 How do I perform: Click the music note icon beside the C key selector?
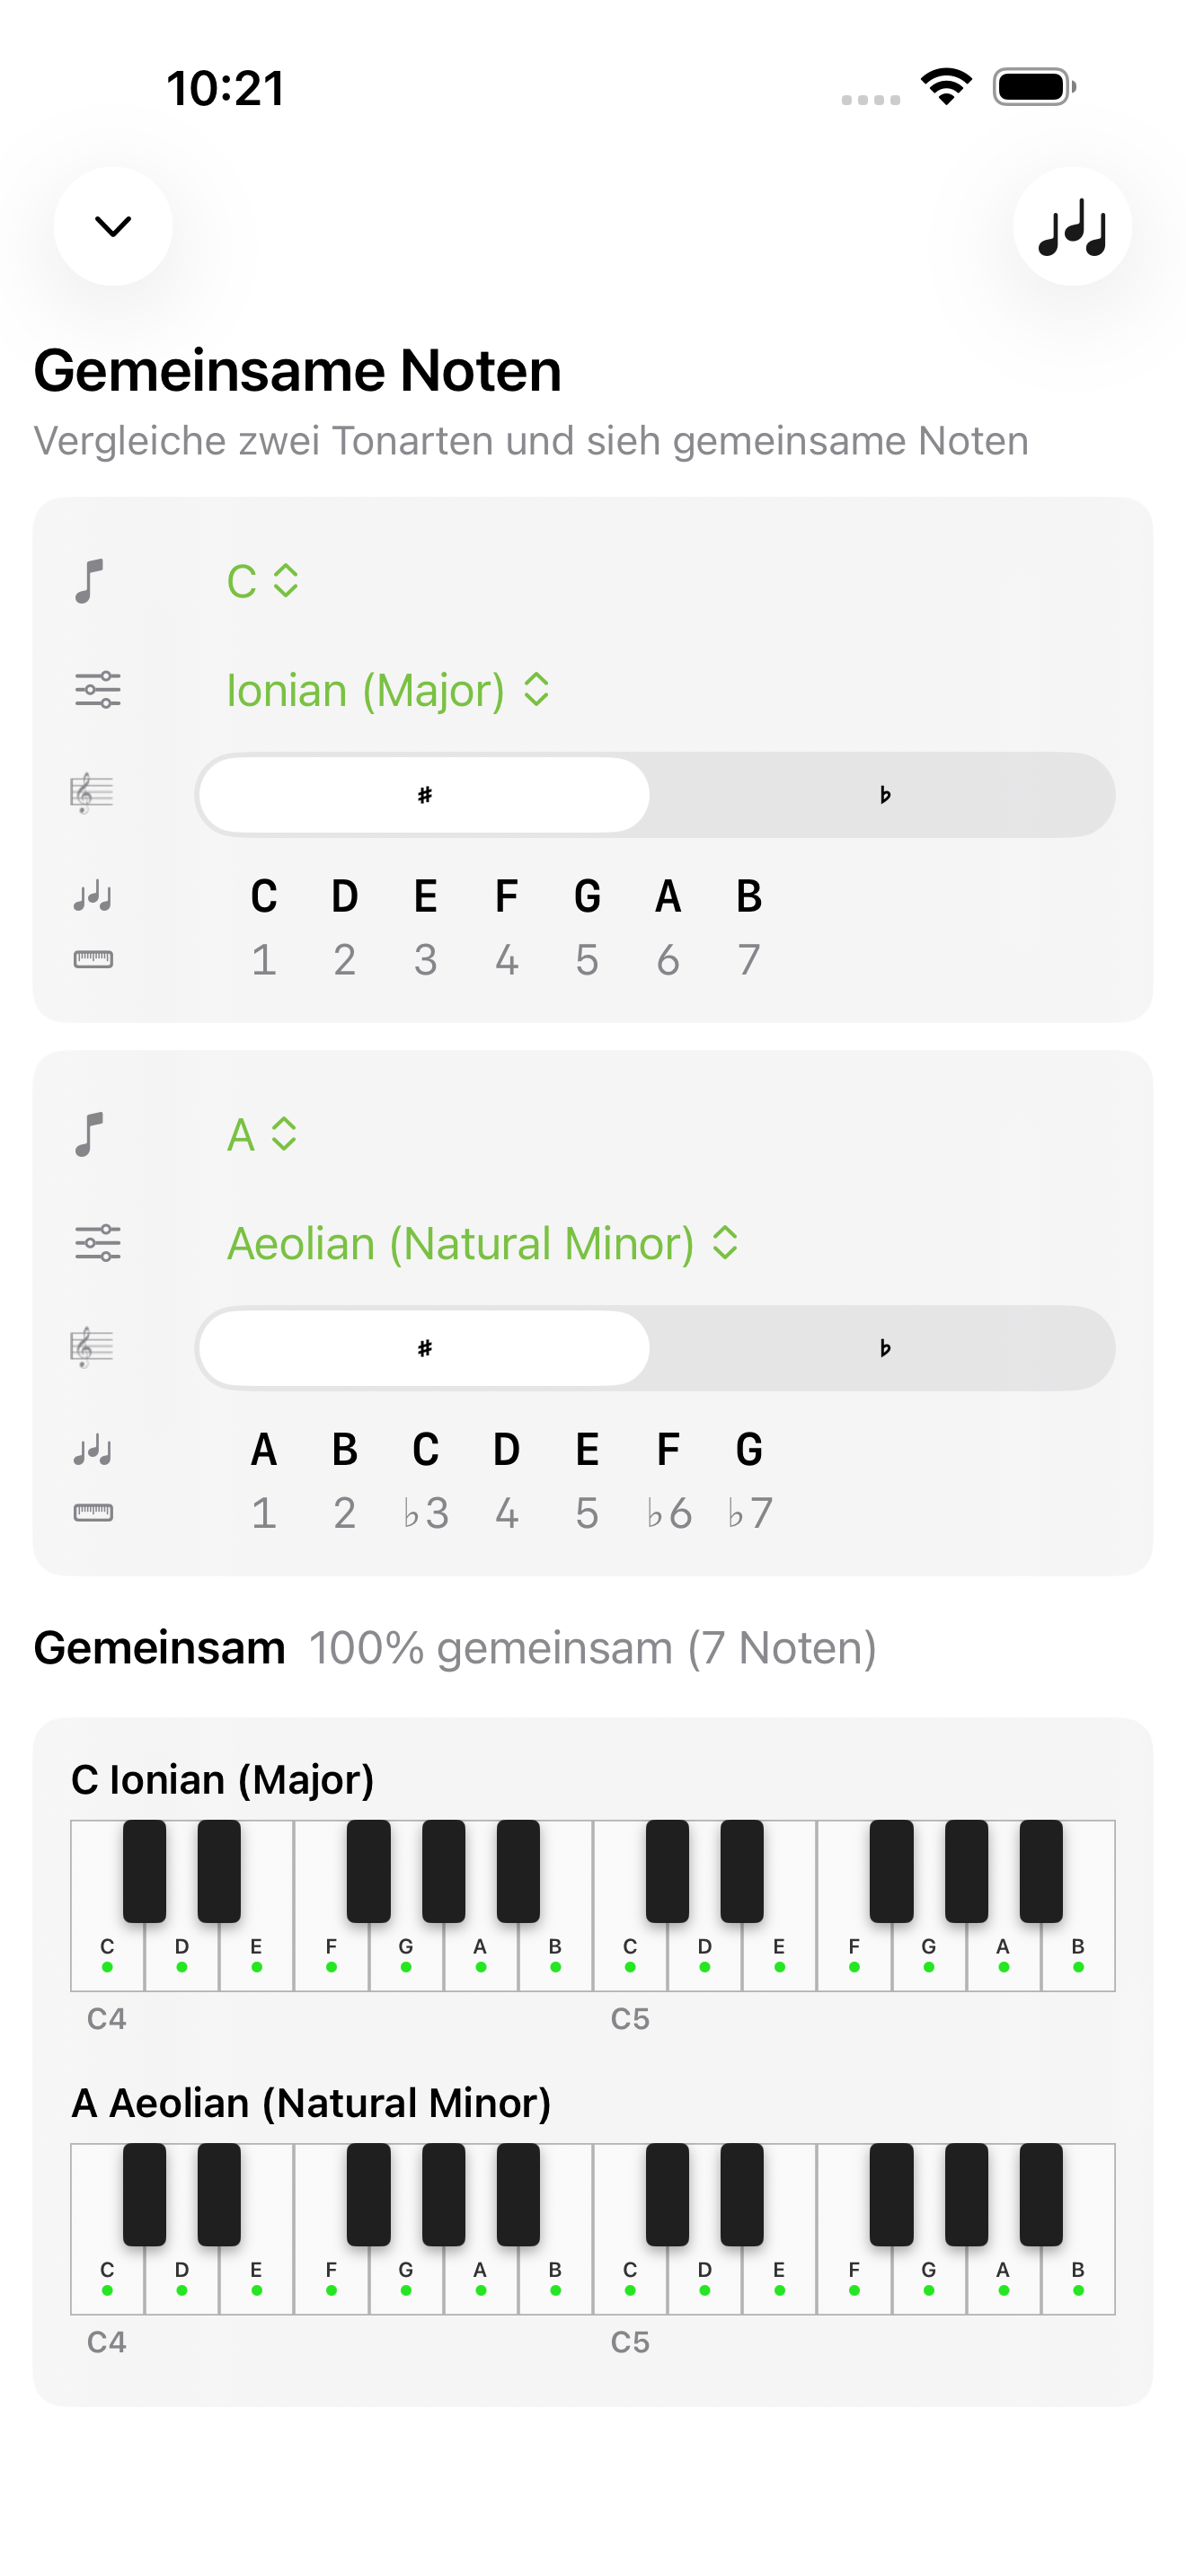coord(91,581)
